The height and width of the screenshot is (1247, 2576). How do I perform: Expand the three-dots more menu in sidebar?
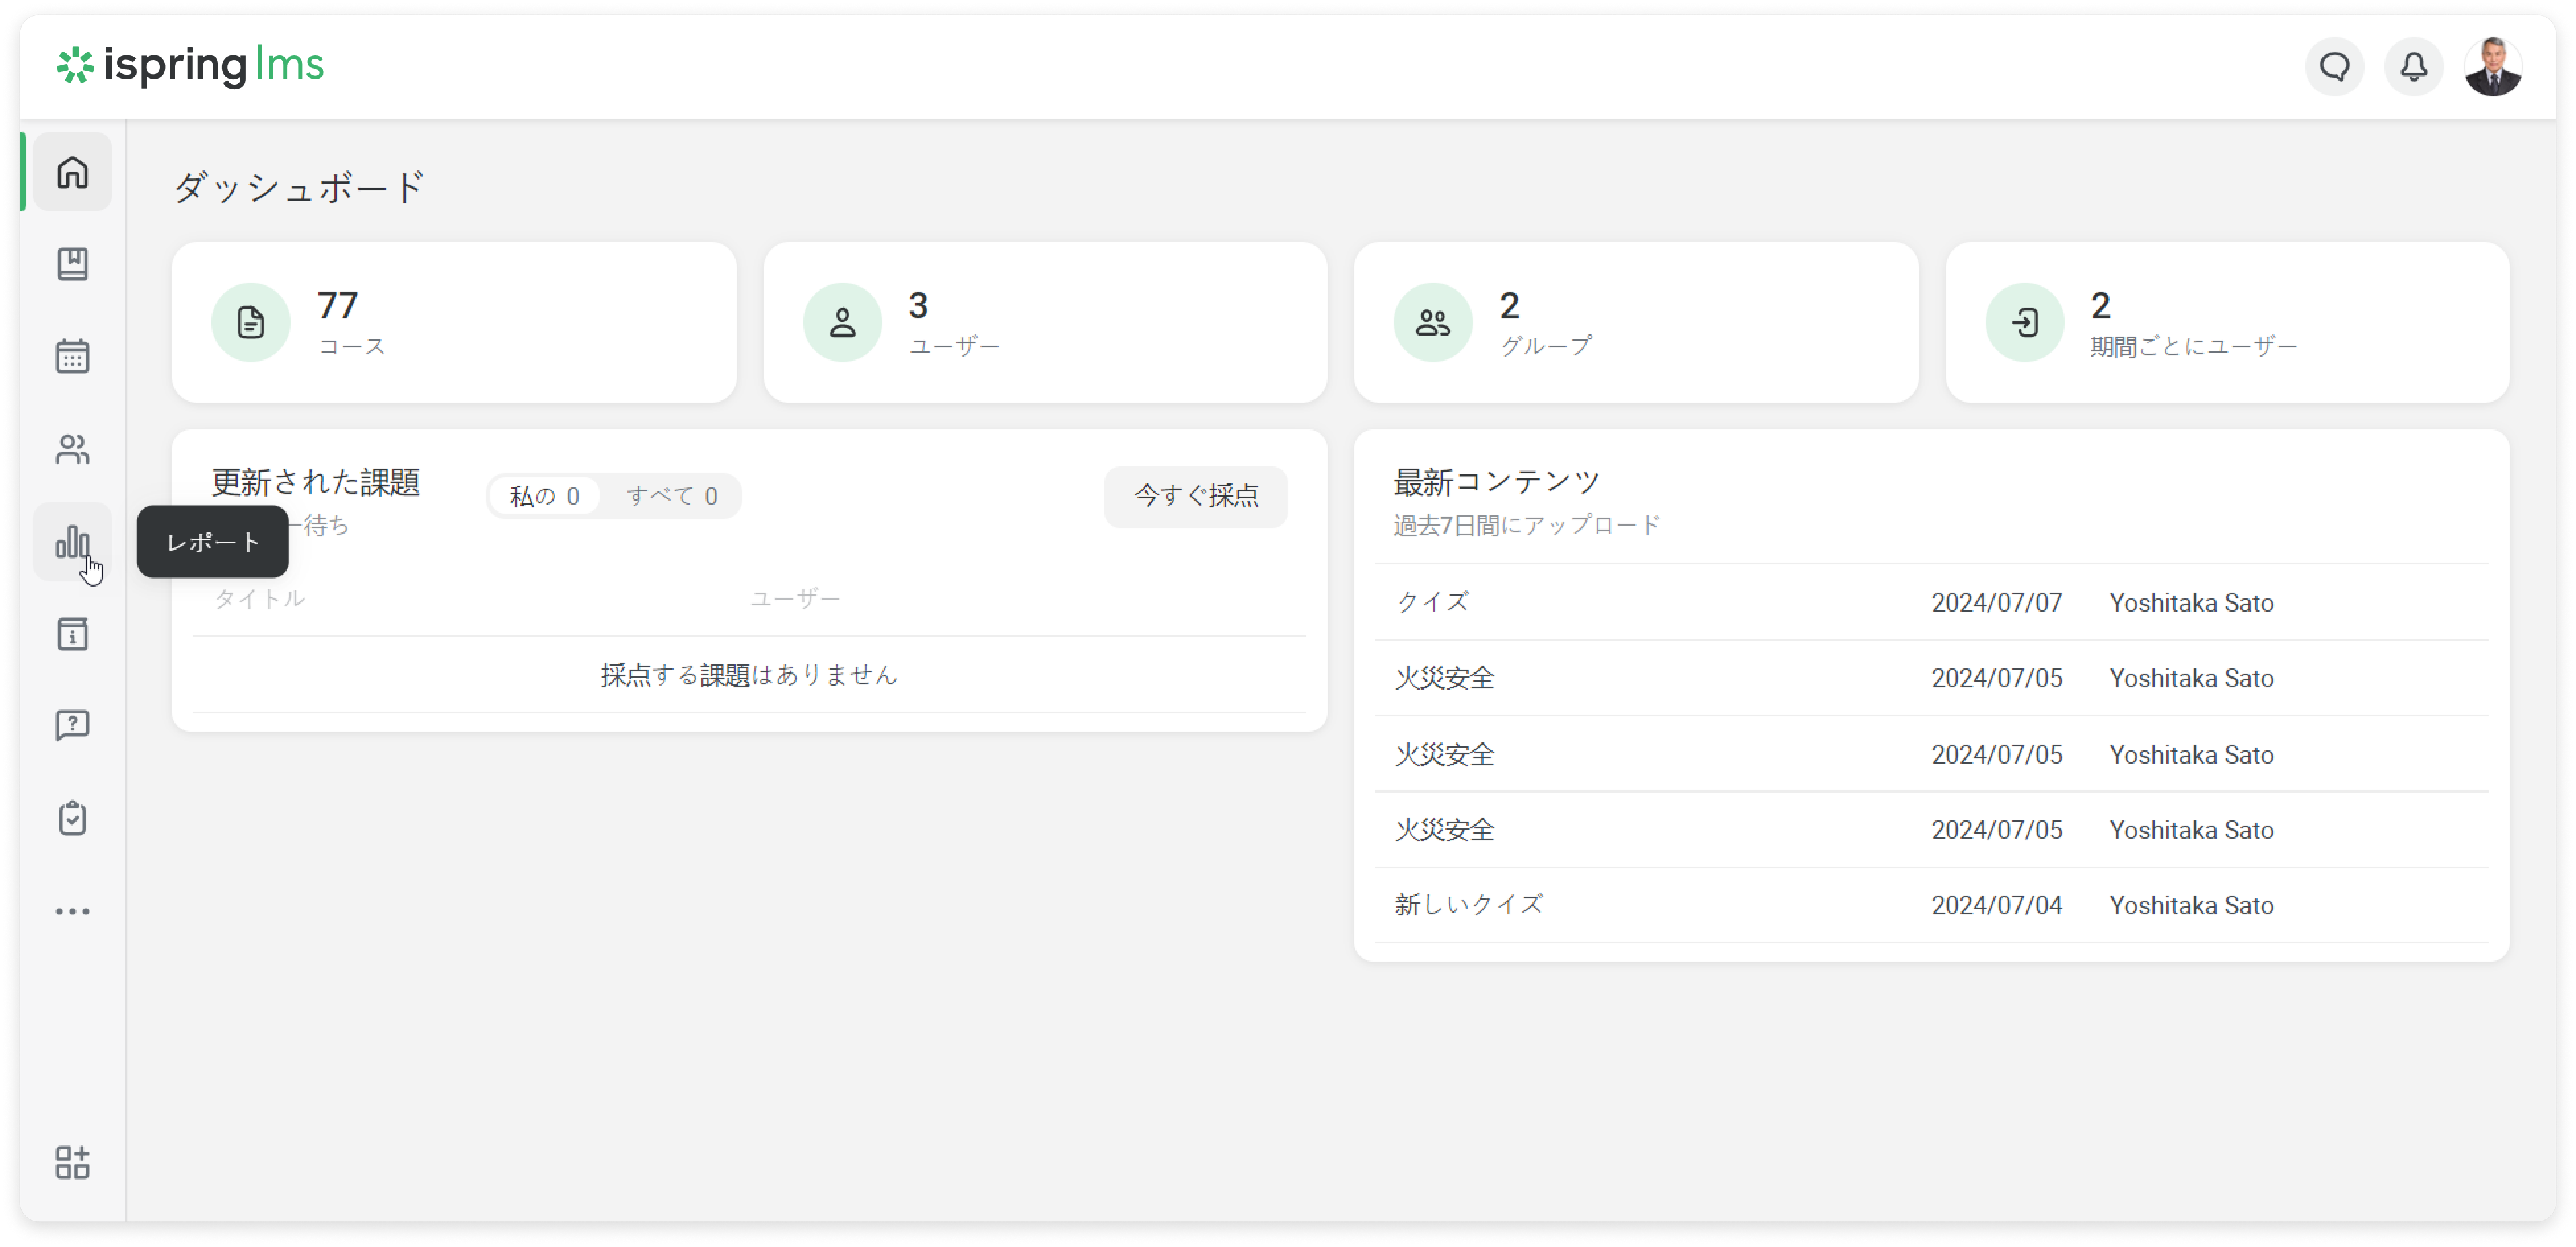tap(72, 911)
